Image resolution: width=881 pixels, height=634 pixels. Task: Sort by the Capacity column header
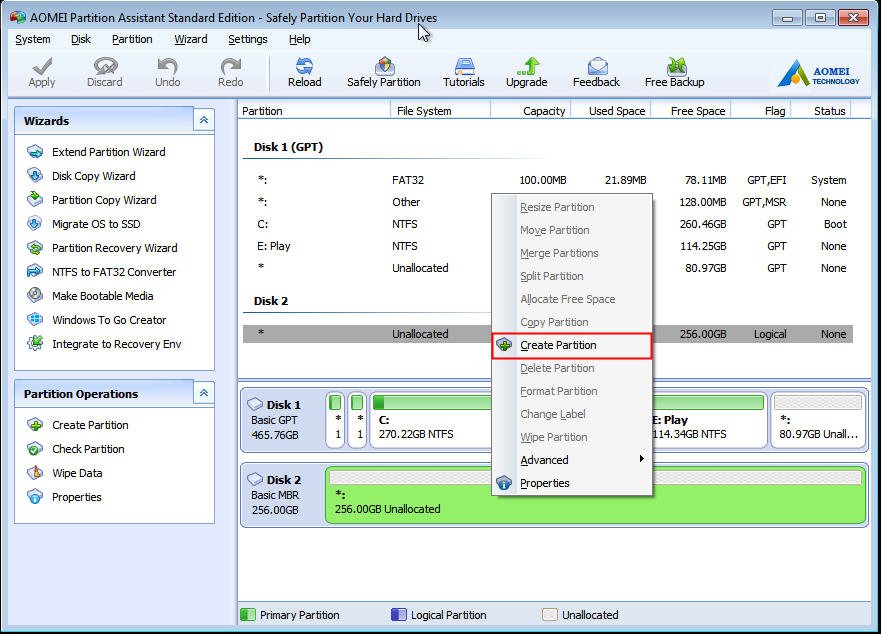tap(532, 111)
